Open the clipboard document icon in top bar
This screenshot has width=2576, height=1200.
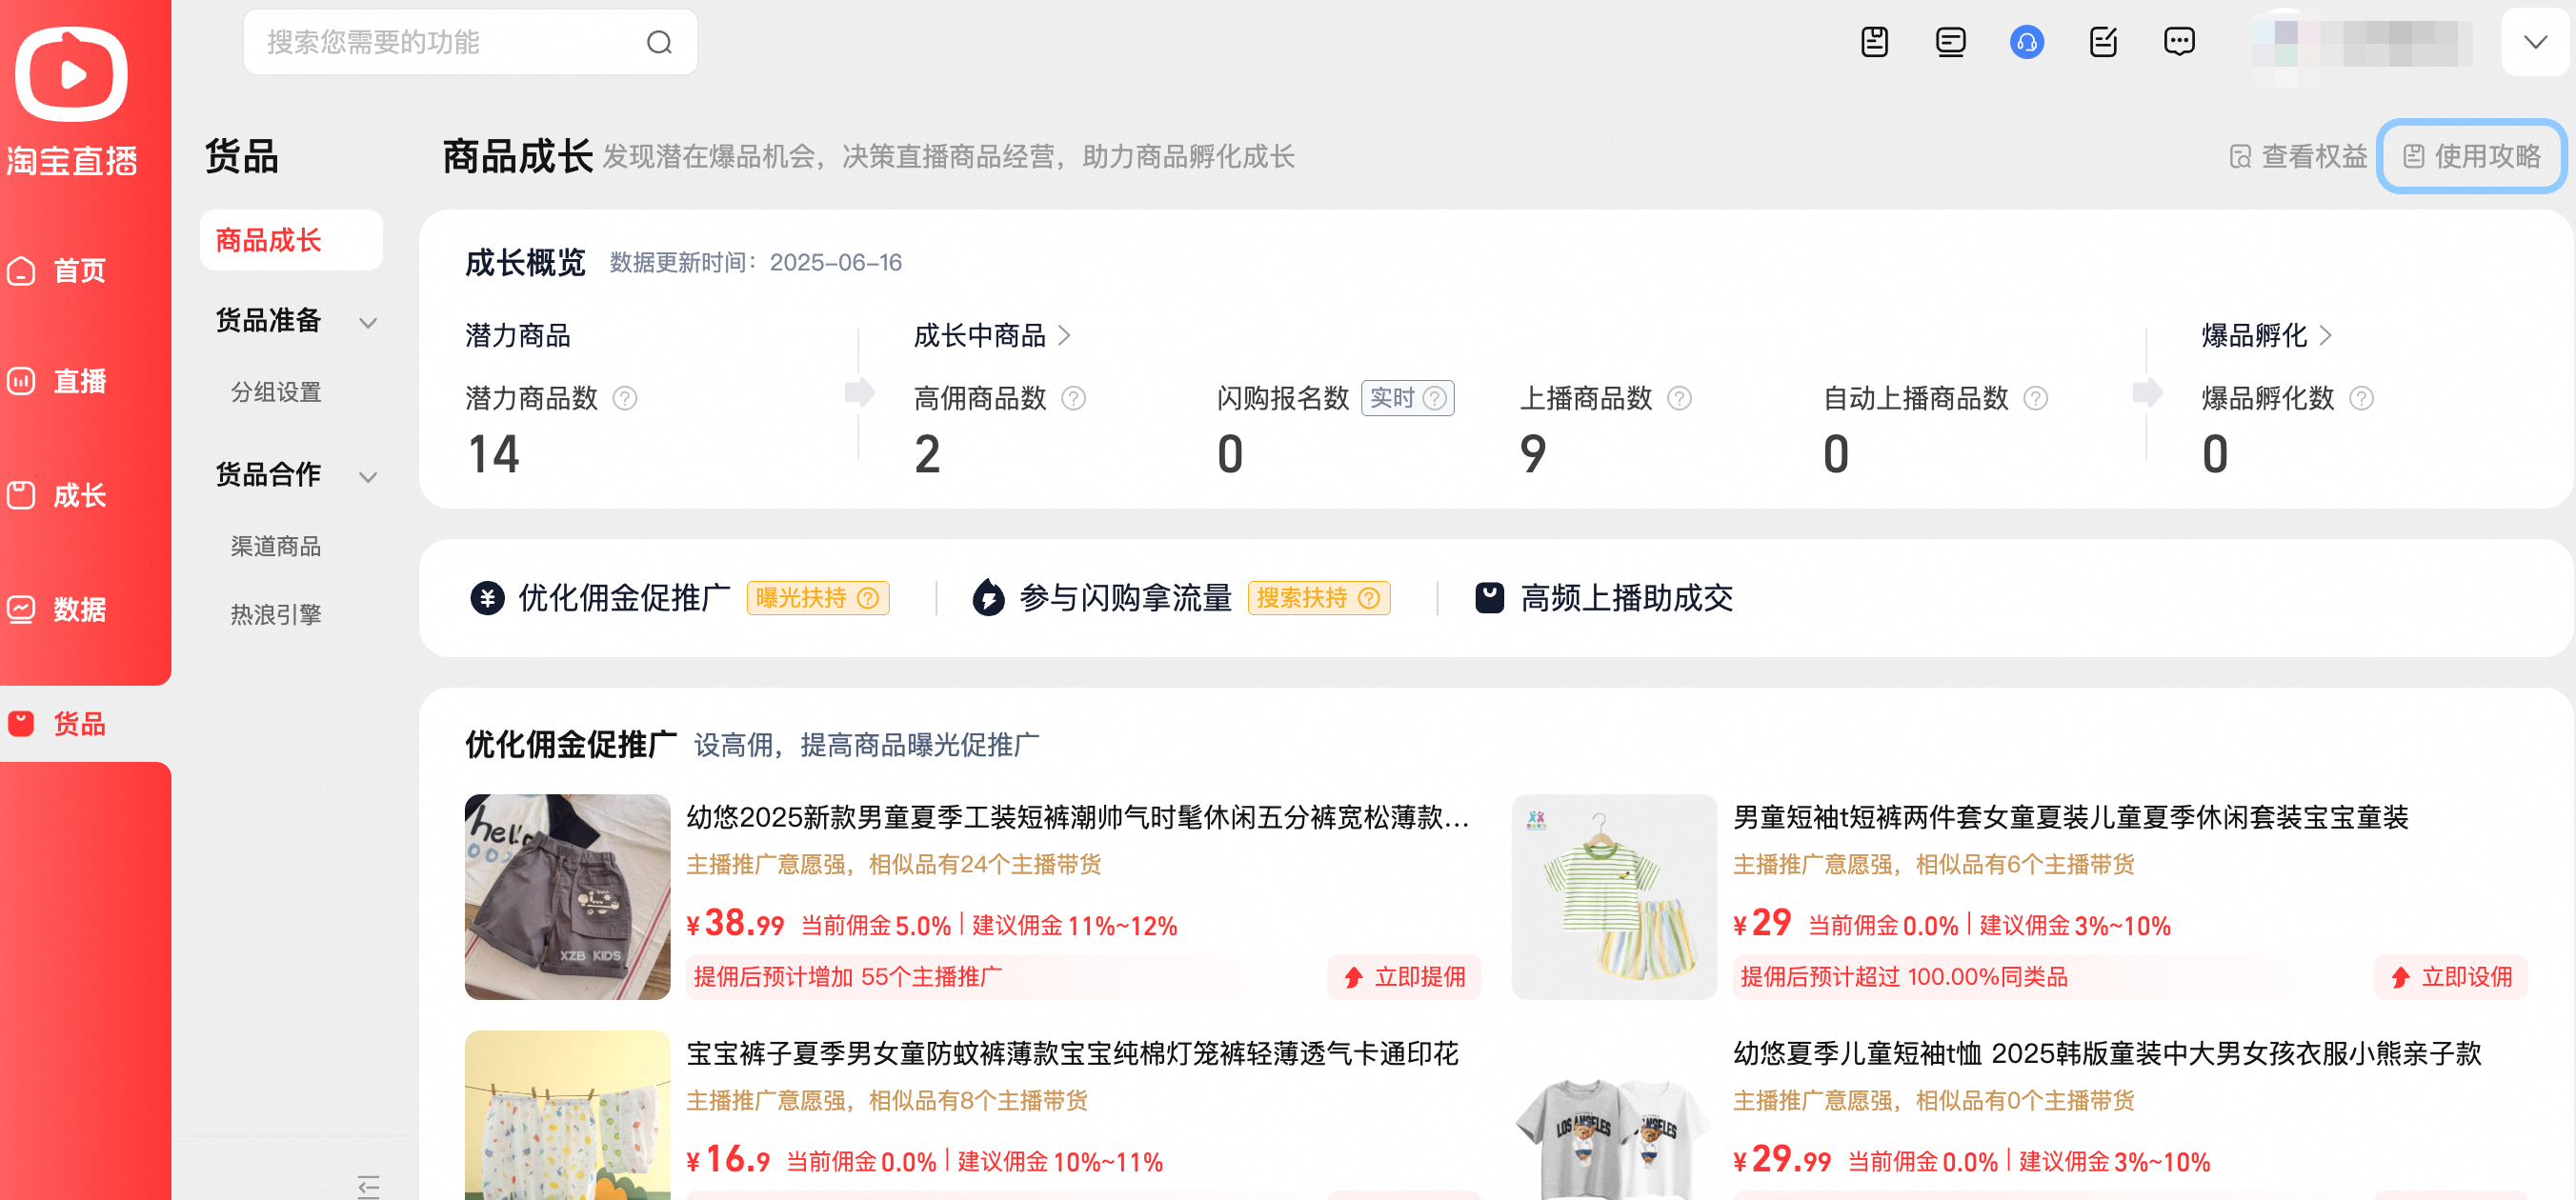coord(1874,42)
